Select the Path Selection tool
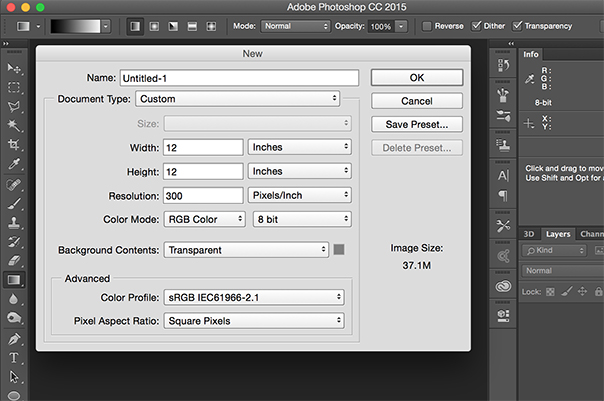 coord(14,377)
